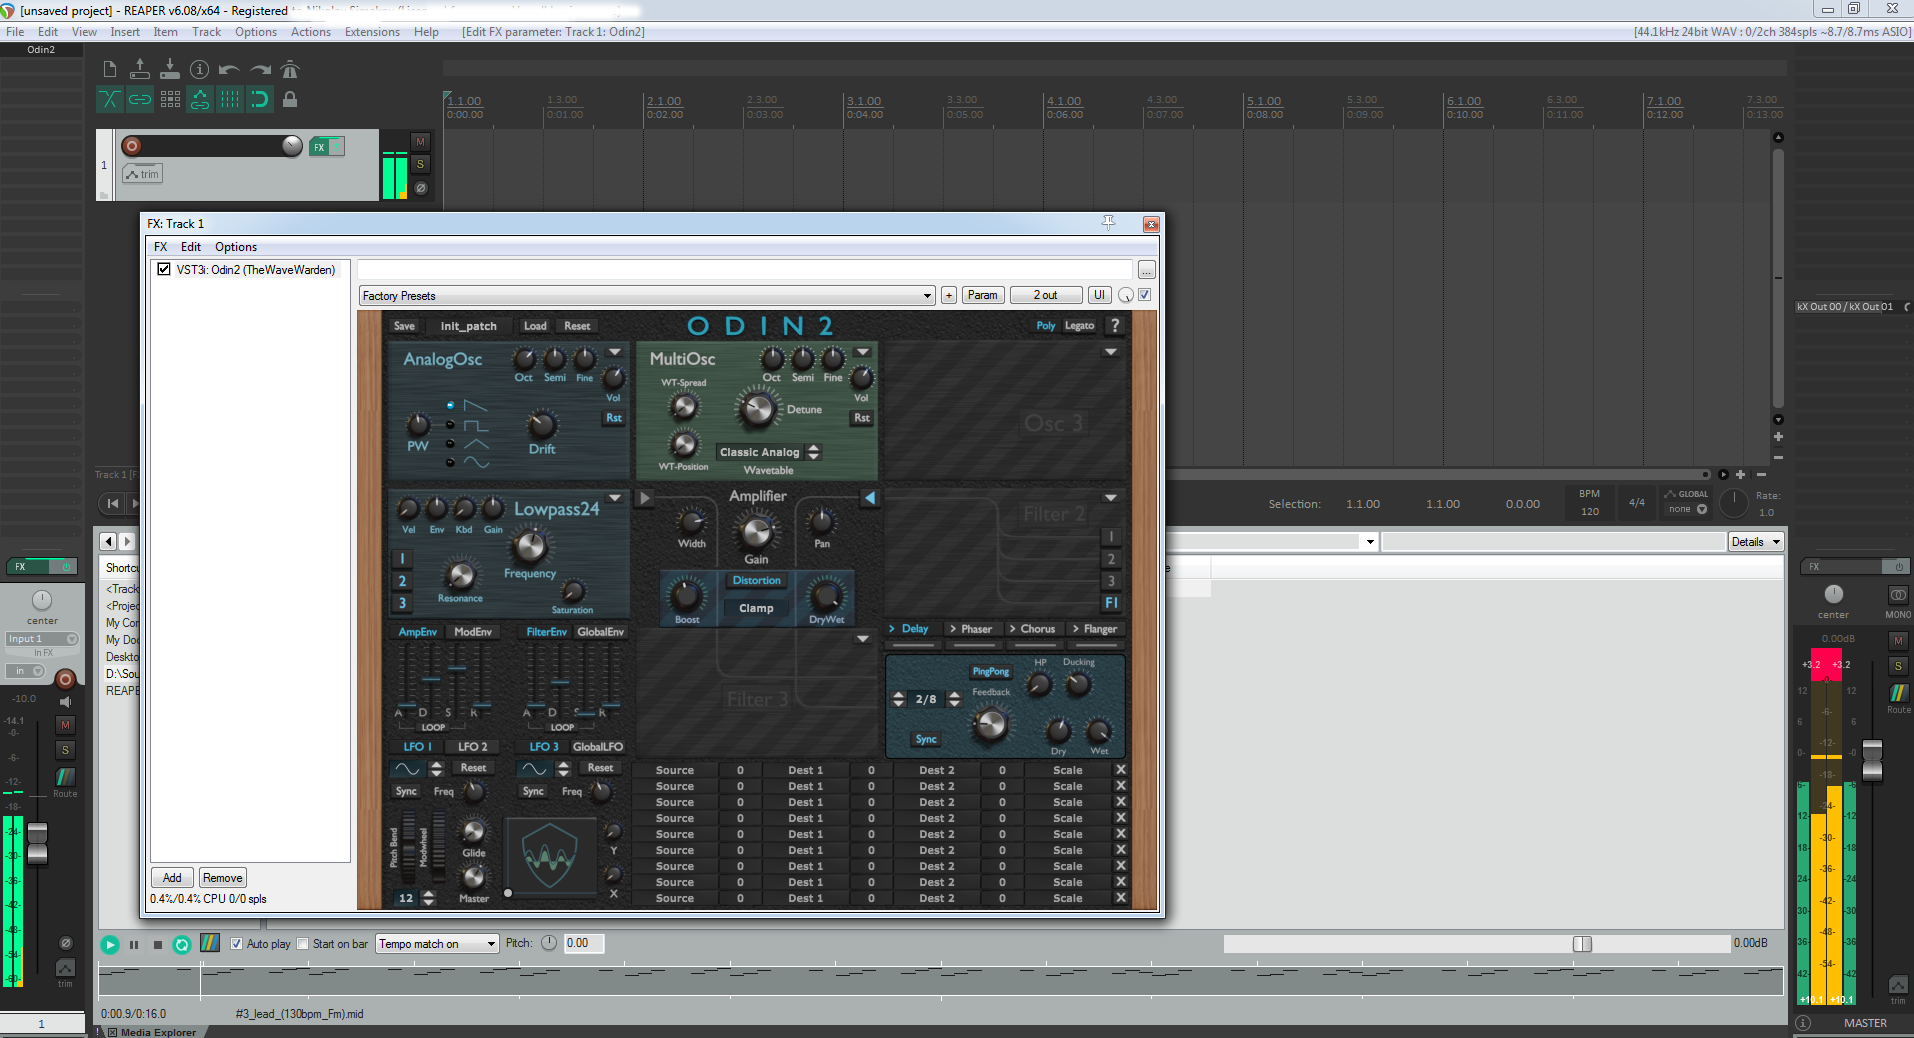Click master track MONO button
Viewport: 1914px width, 1038px height.
(1897, 595)
